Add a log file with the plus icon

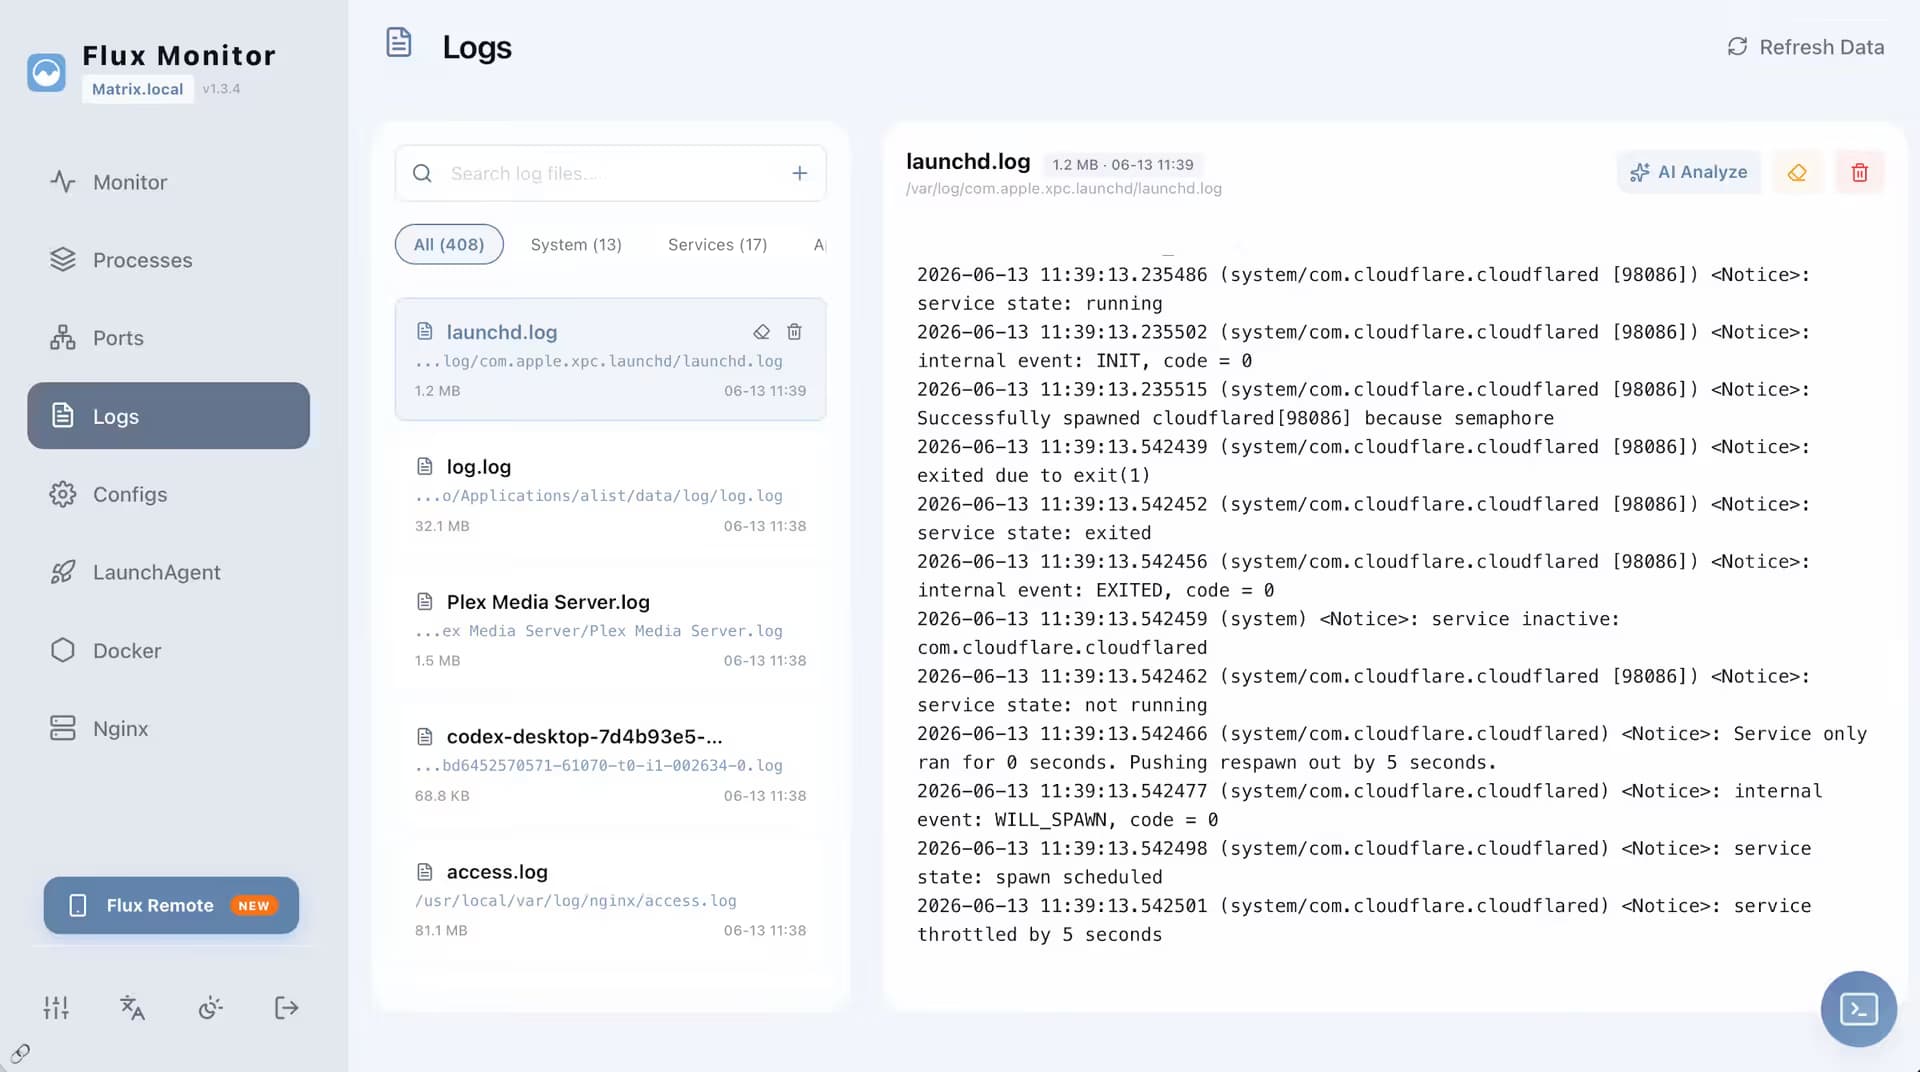(x=800, y=173)
